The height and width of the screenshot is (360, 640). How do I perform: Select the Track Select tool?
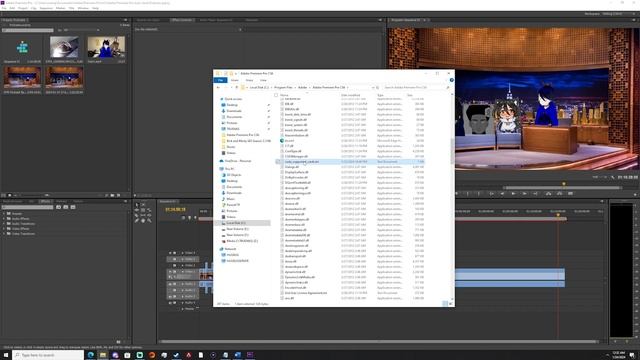pyautogui.click(x=143, y=204)
